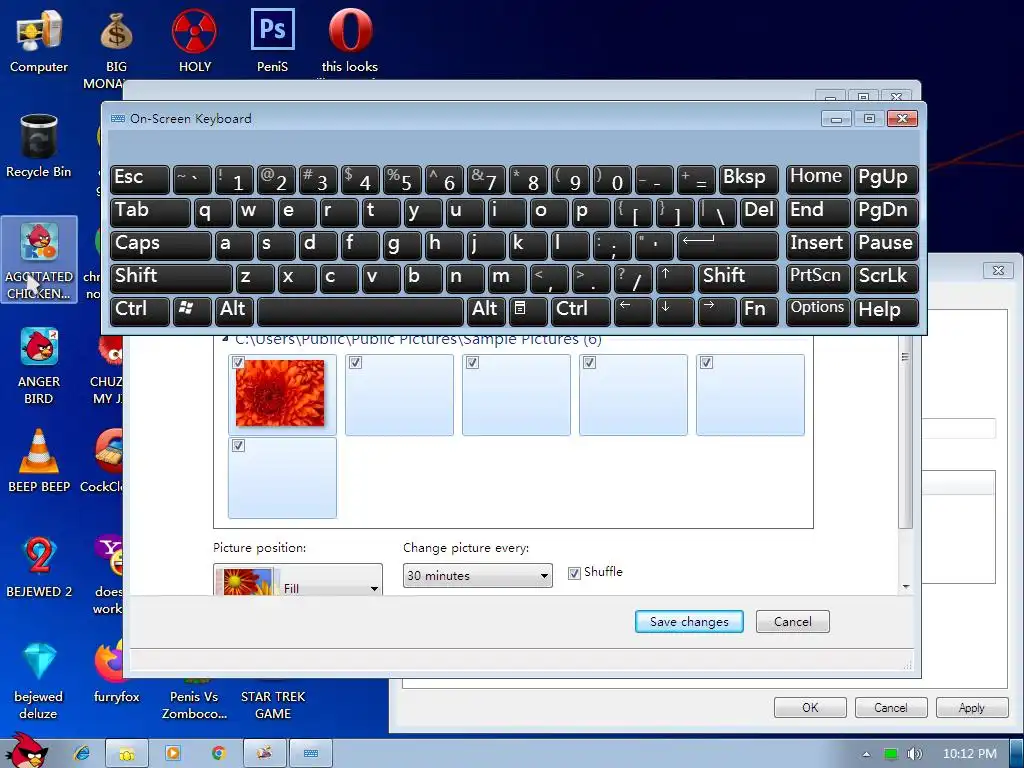Toggle the Caps lock key
This screenshot has height=768, width=1024.
tap(160, 246)
